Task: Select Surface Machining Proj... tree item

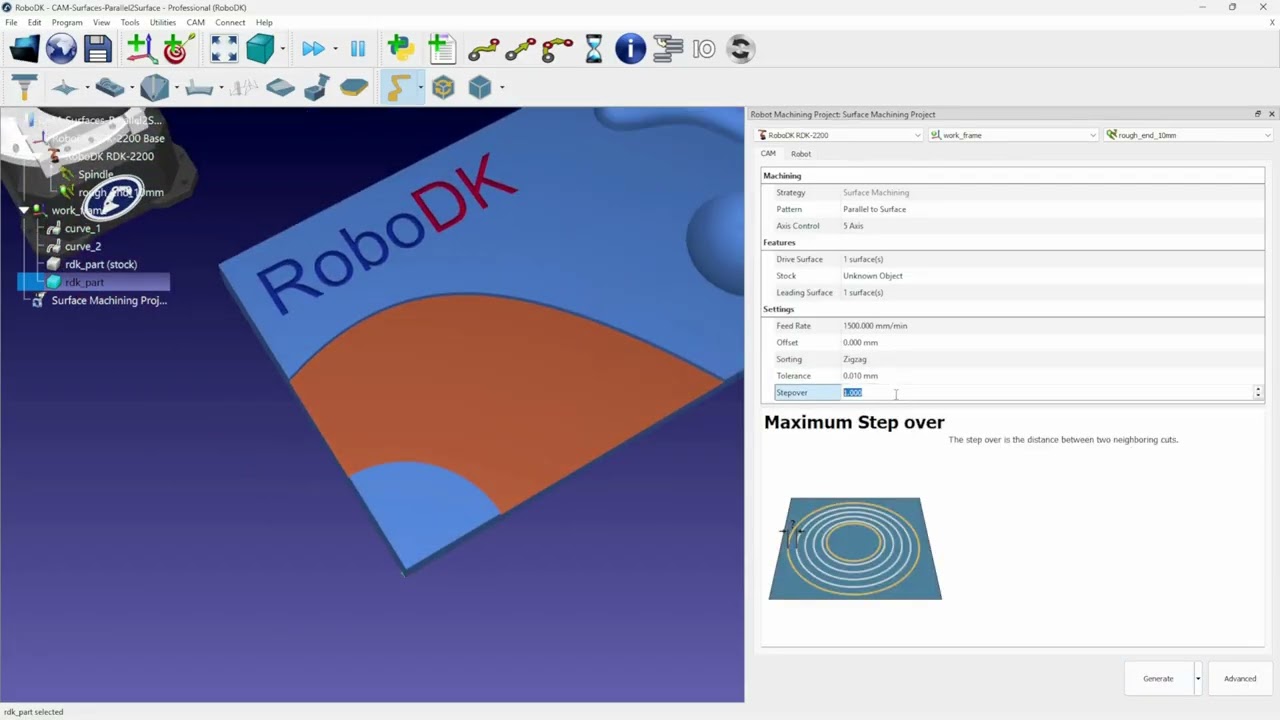Action: (x=108, y=300)
